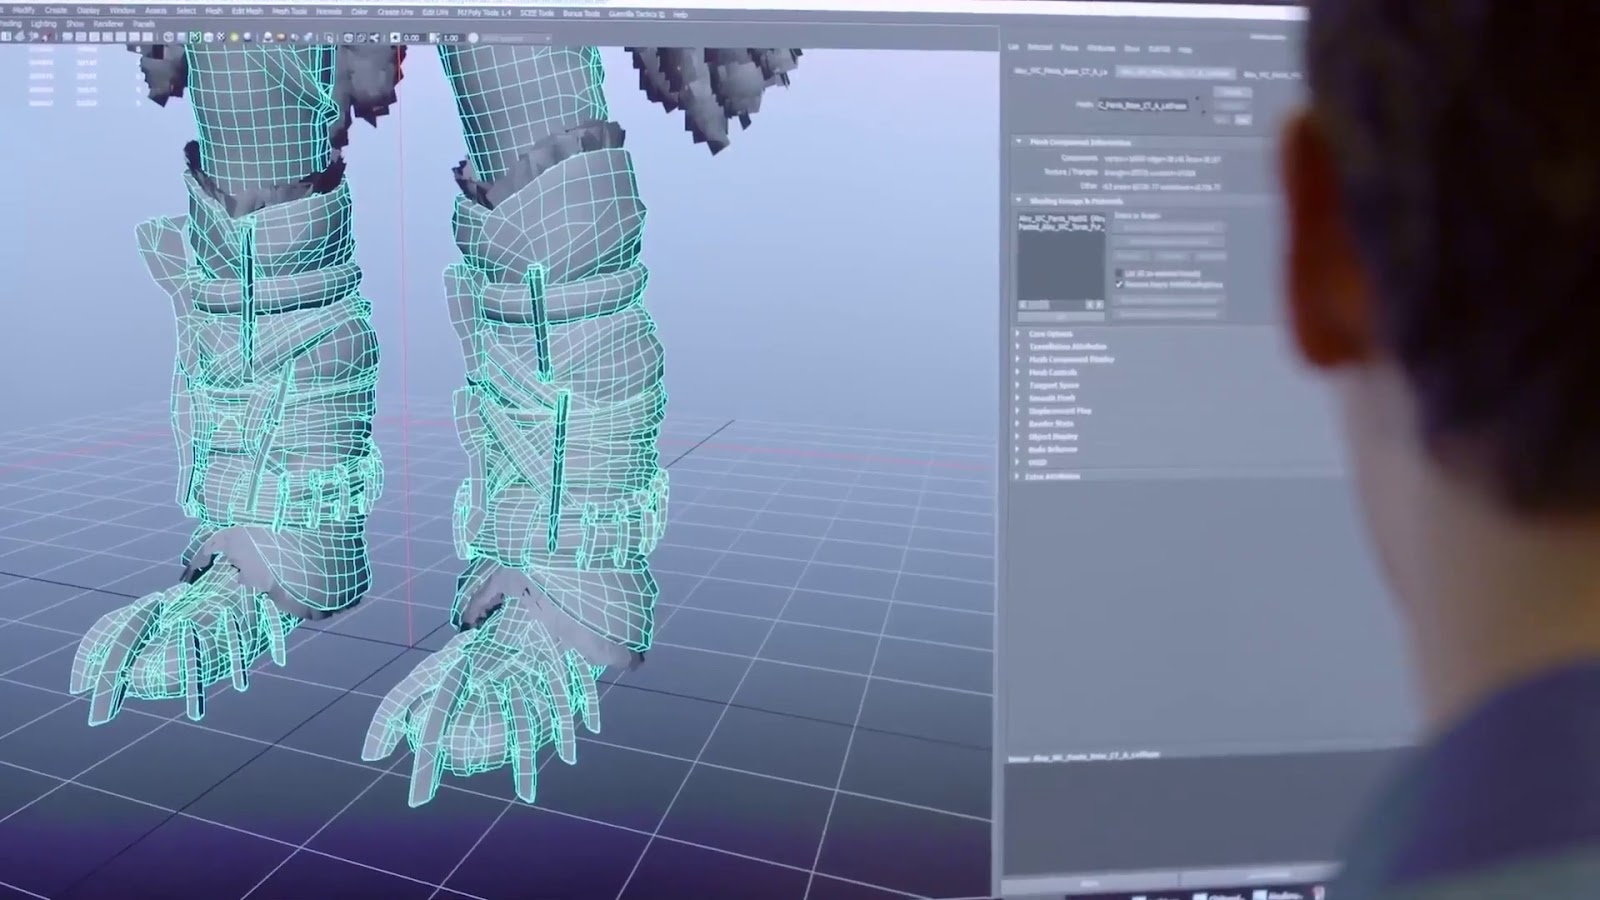Click the Focus button in the Attribute Editor
The image size is (1600, 900).
tap(1232, 92)
